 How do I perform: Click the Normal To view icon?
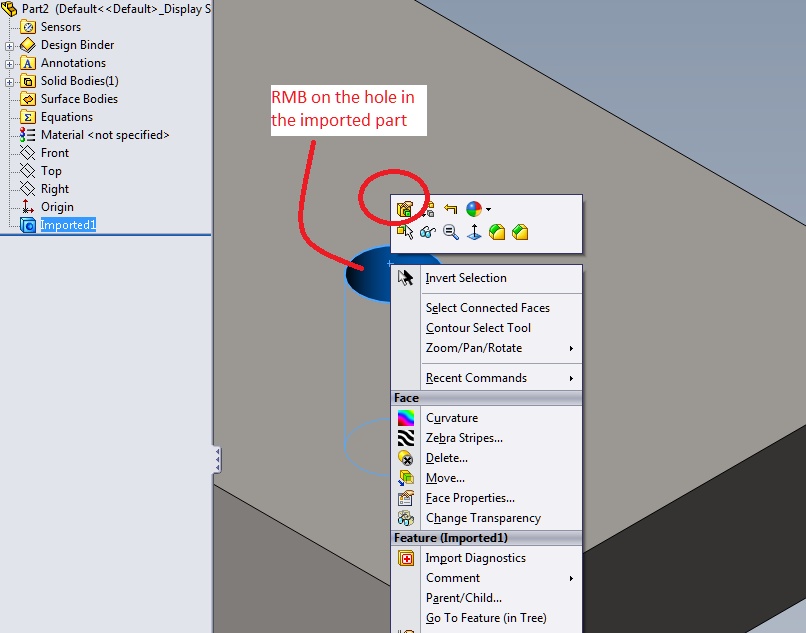coord(474,232)
